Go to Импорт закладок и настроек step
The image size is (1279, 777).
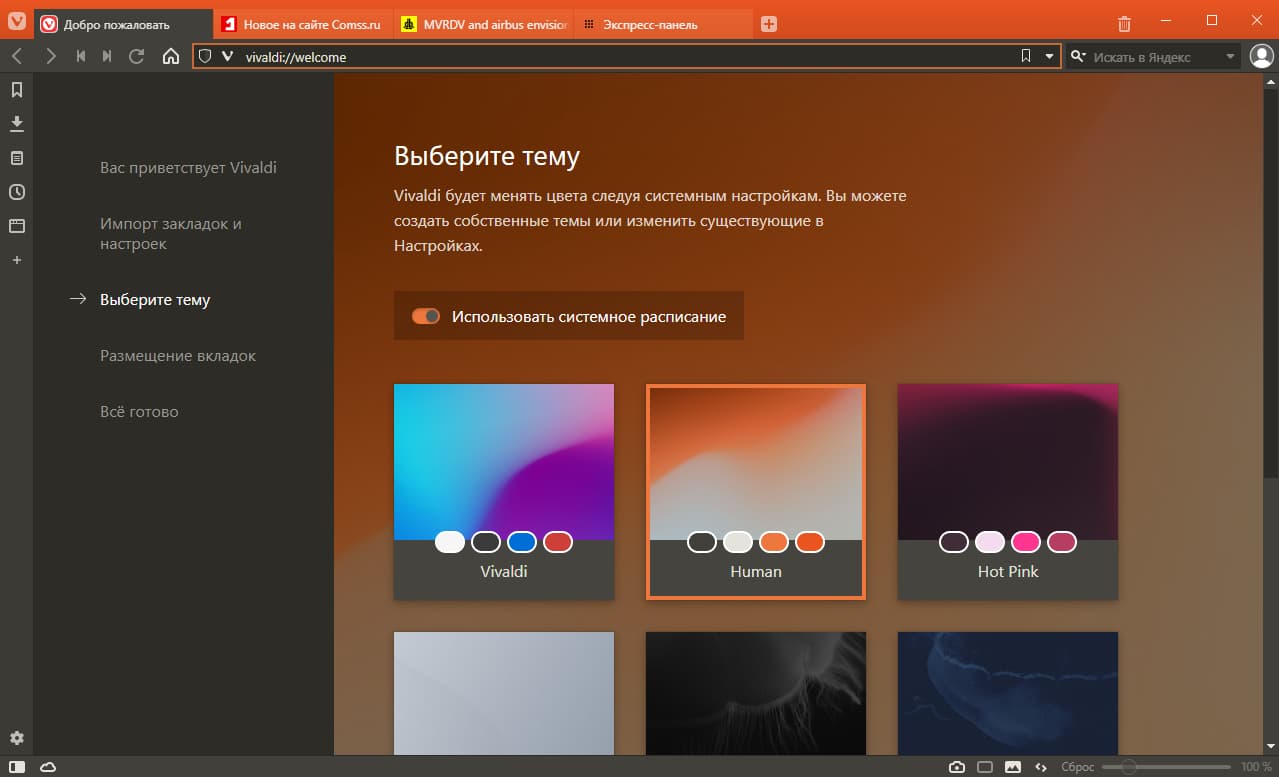[171, 234]
